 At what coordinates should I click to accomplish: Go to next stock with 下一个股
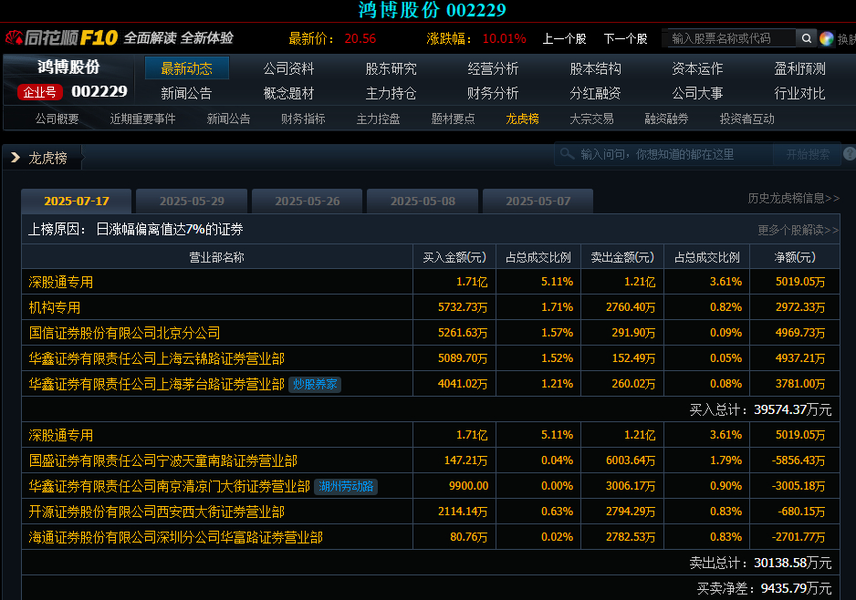pos(625,39)
